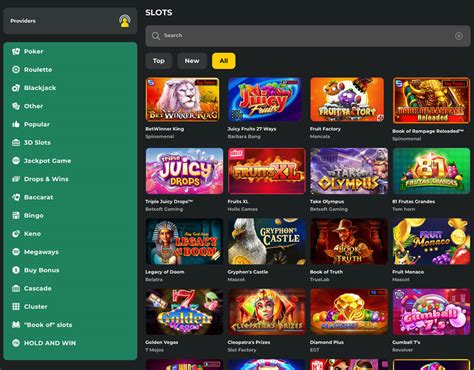Click the SLOTS page heading

[159, 13]
